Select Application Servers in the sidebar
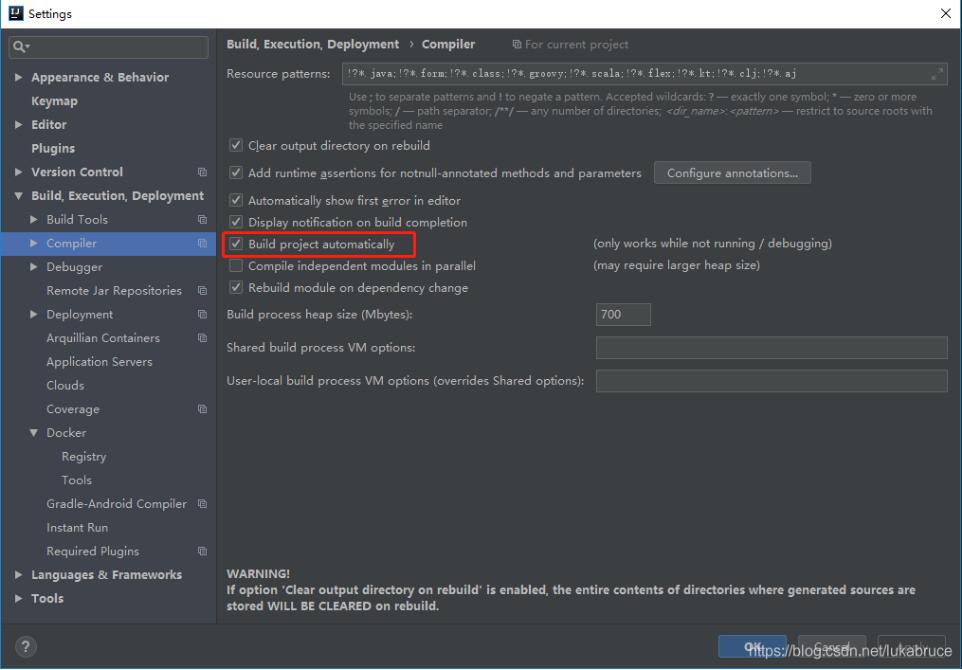Viewport: 962px width, 670px height. (99, 361)
